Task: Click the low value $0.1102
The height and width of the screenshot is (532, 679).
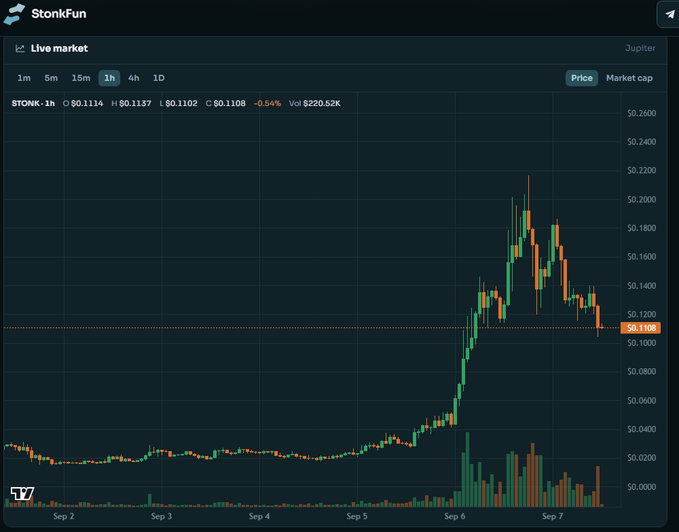Action: tap(181, 103)
